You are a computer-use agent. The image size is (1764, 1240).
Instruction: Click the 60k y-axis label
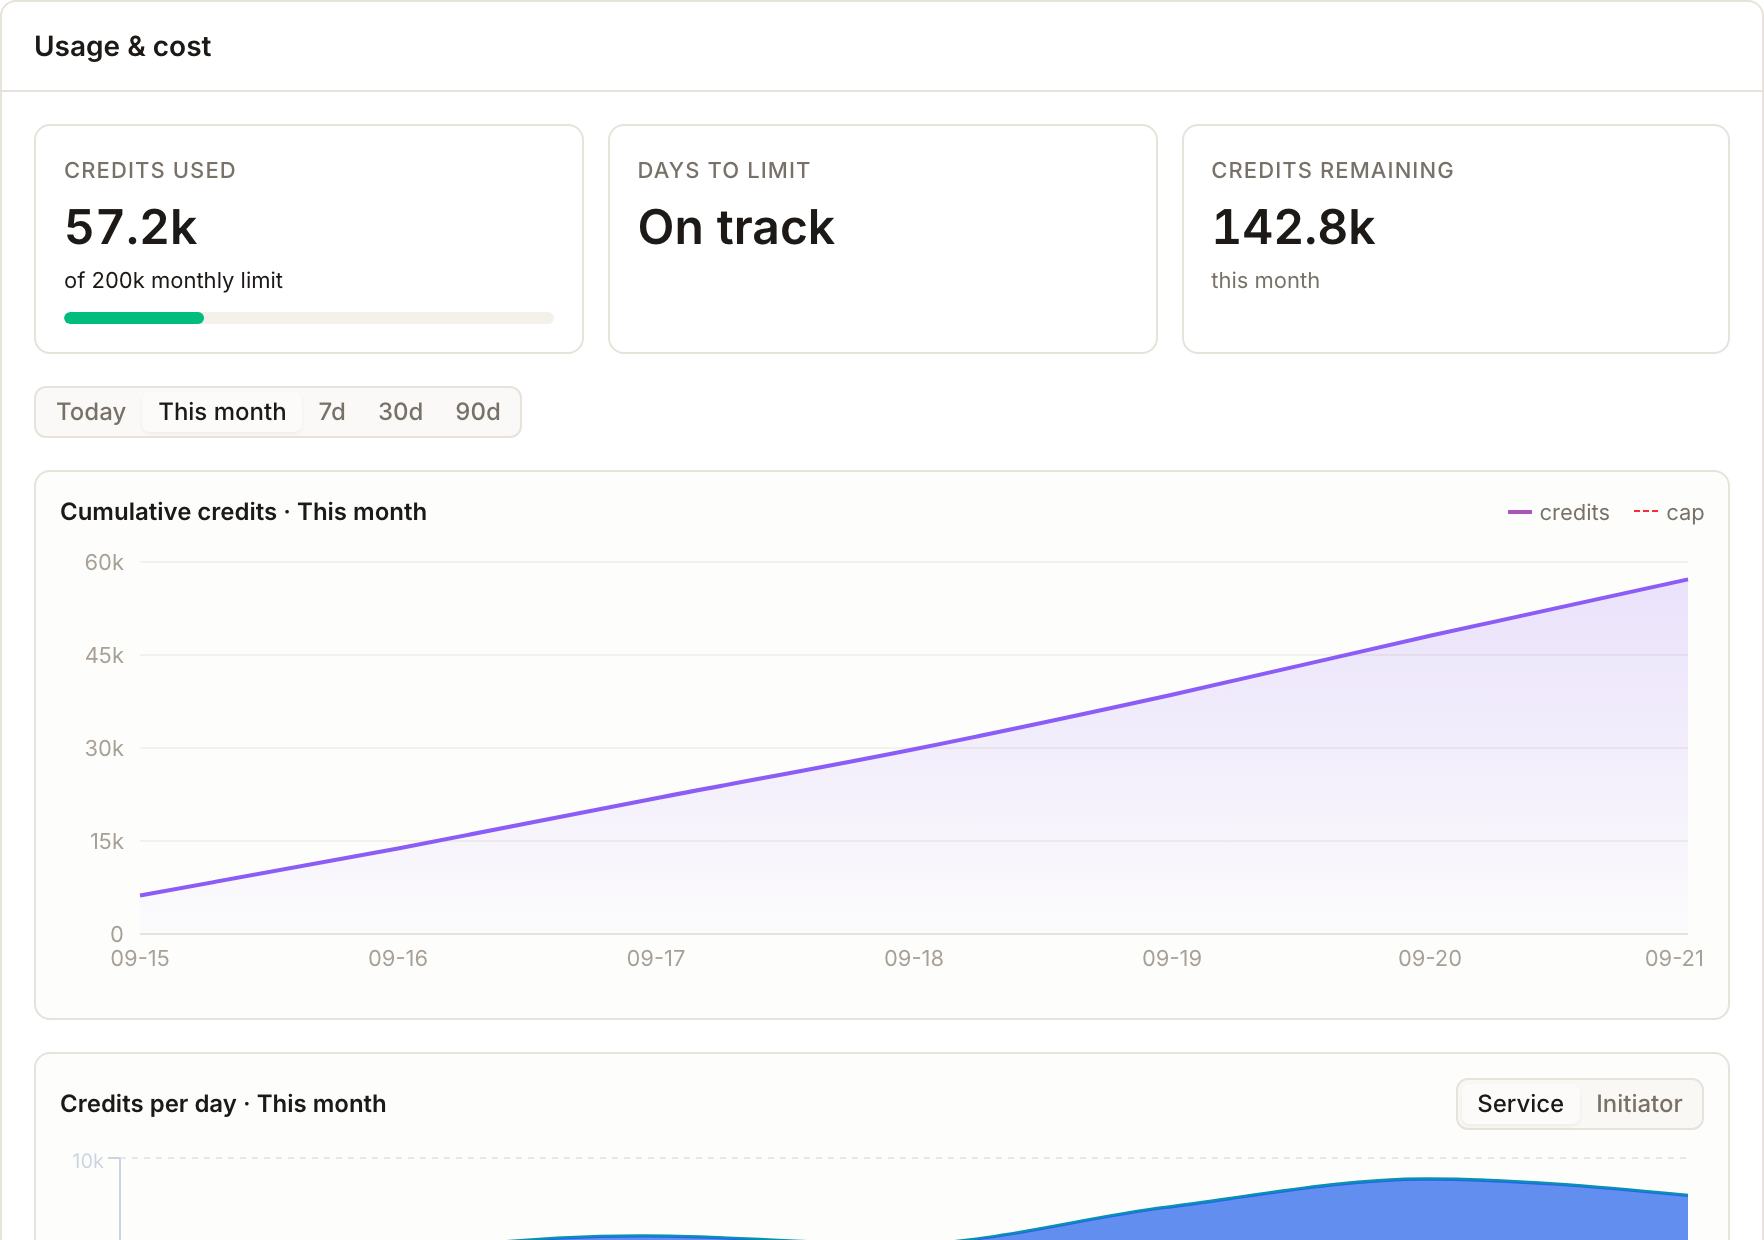click(x=104, y=562)
